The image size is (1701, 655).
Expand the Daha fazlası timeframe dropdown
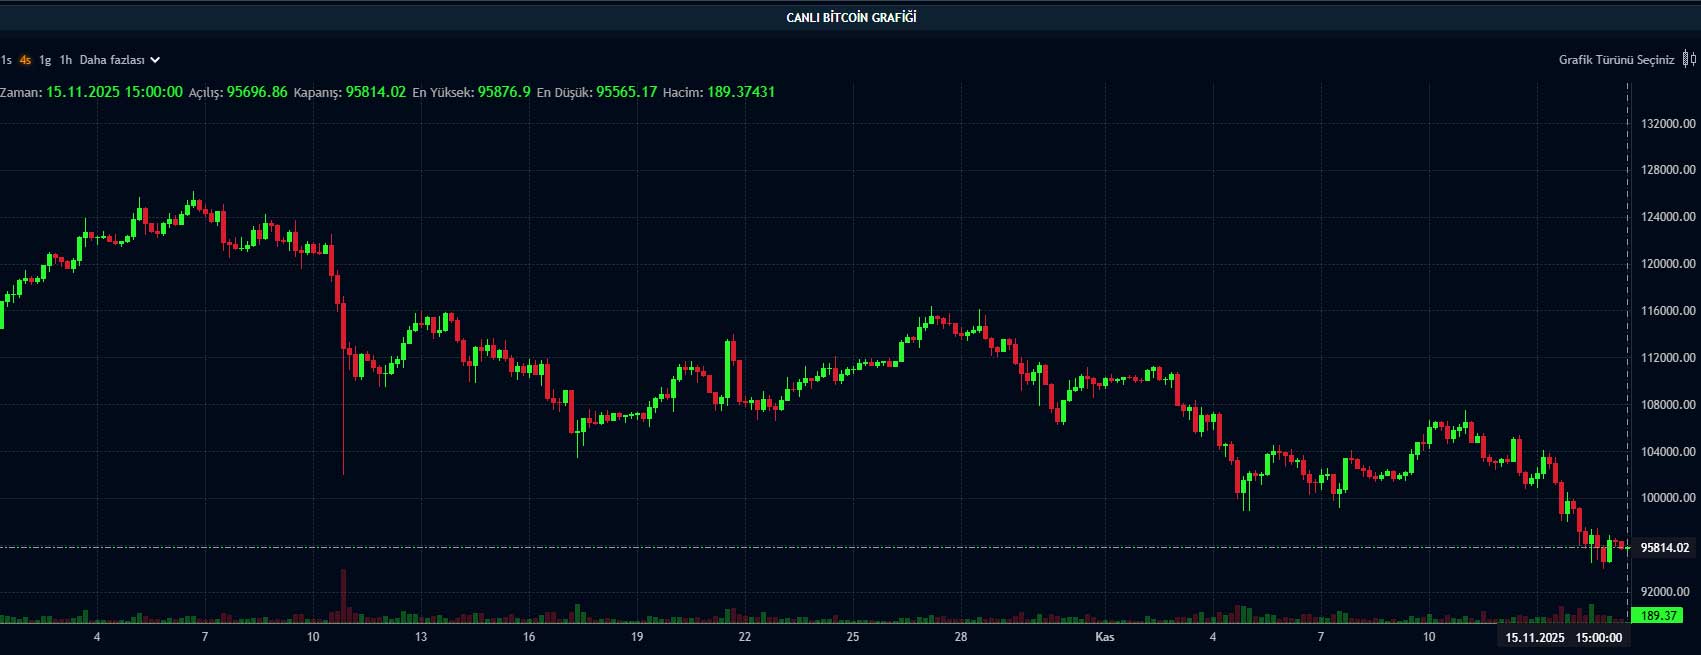pyautogui.click(x=119, y=60)
